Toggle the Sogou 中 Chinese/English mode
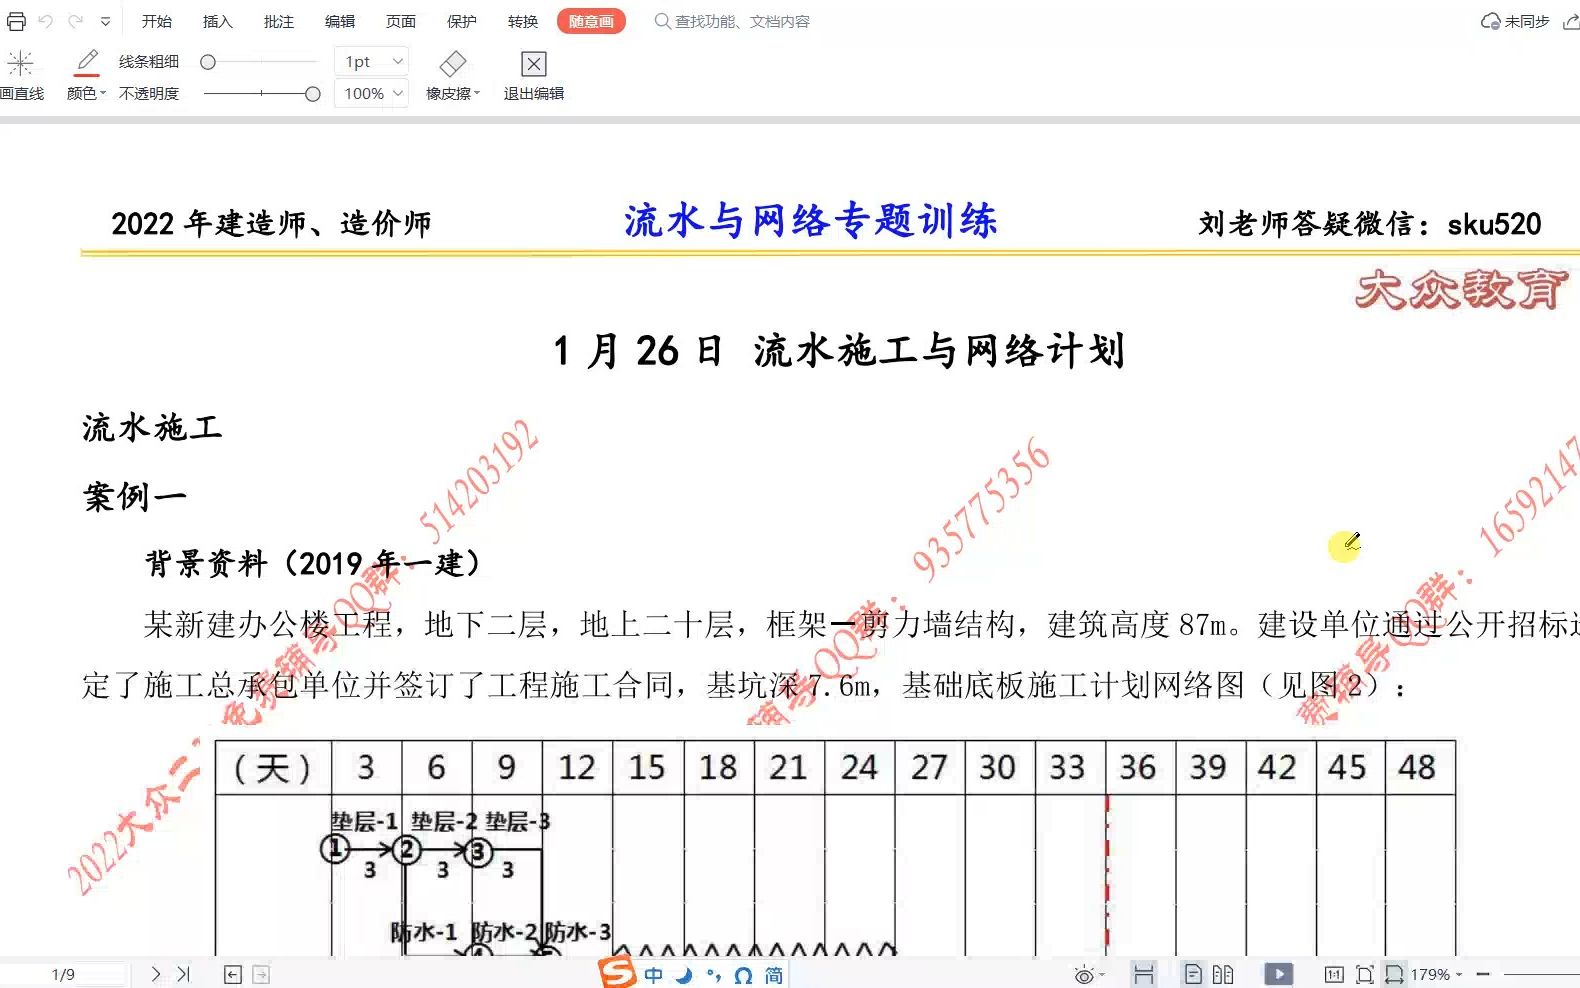This screenshot has height=988, width=1580. (x=654, y=975)
